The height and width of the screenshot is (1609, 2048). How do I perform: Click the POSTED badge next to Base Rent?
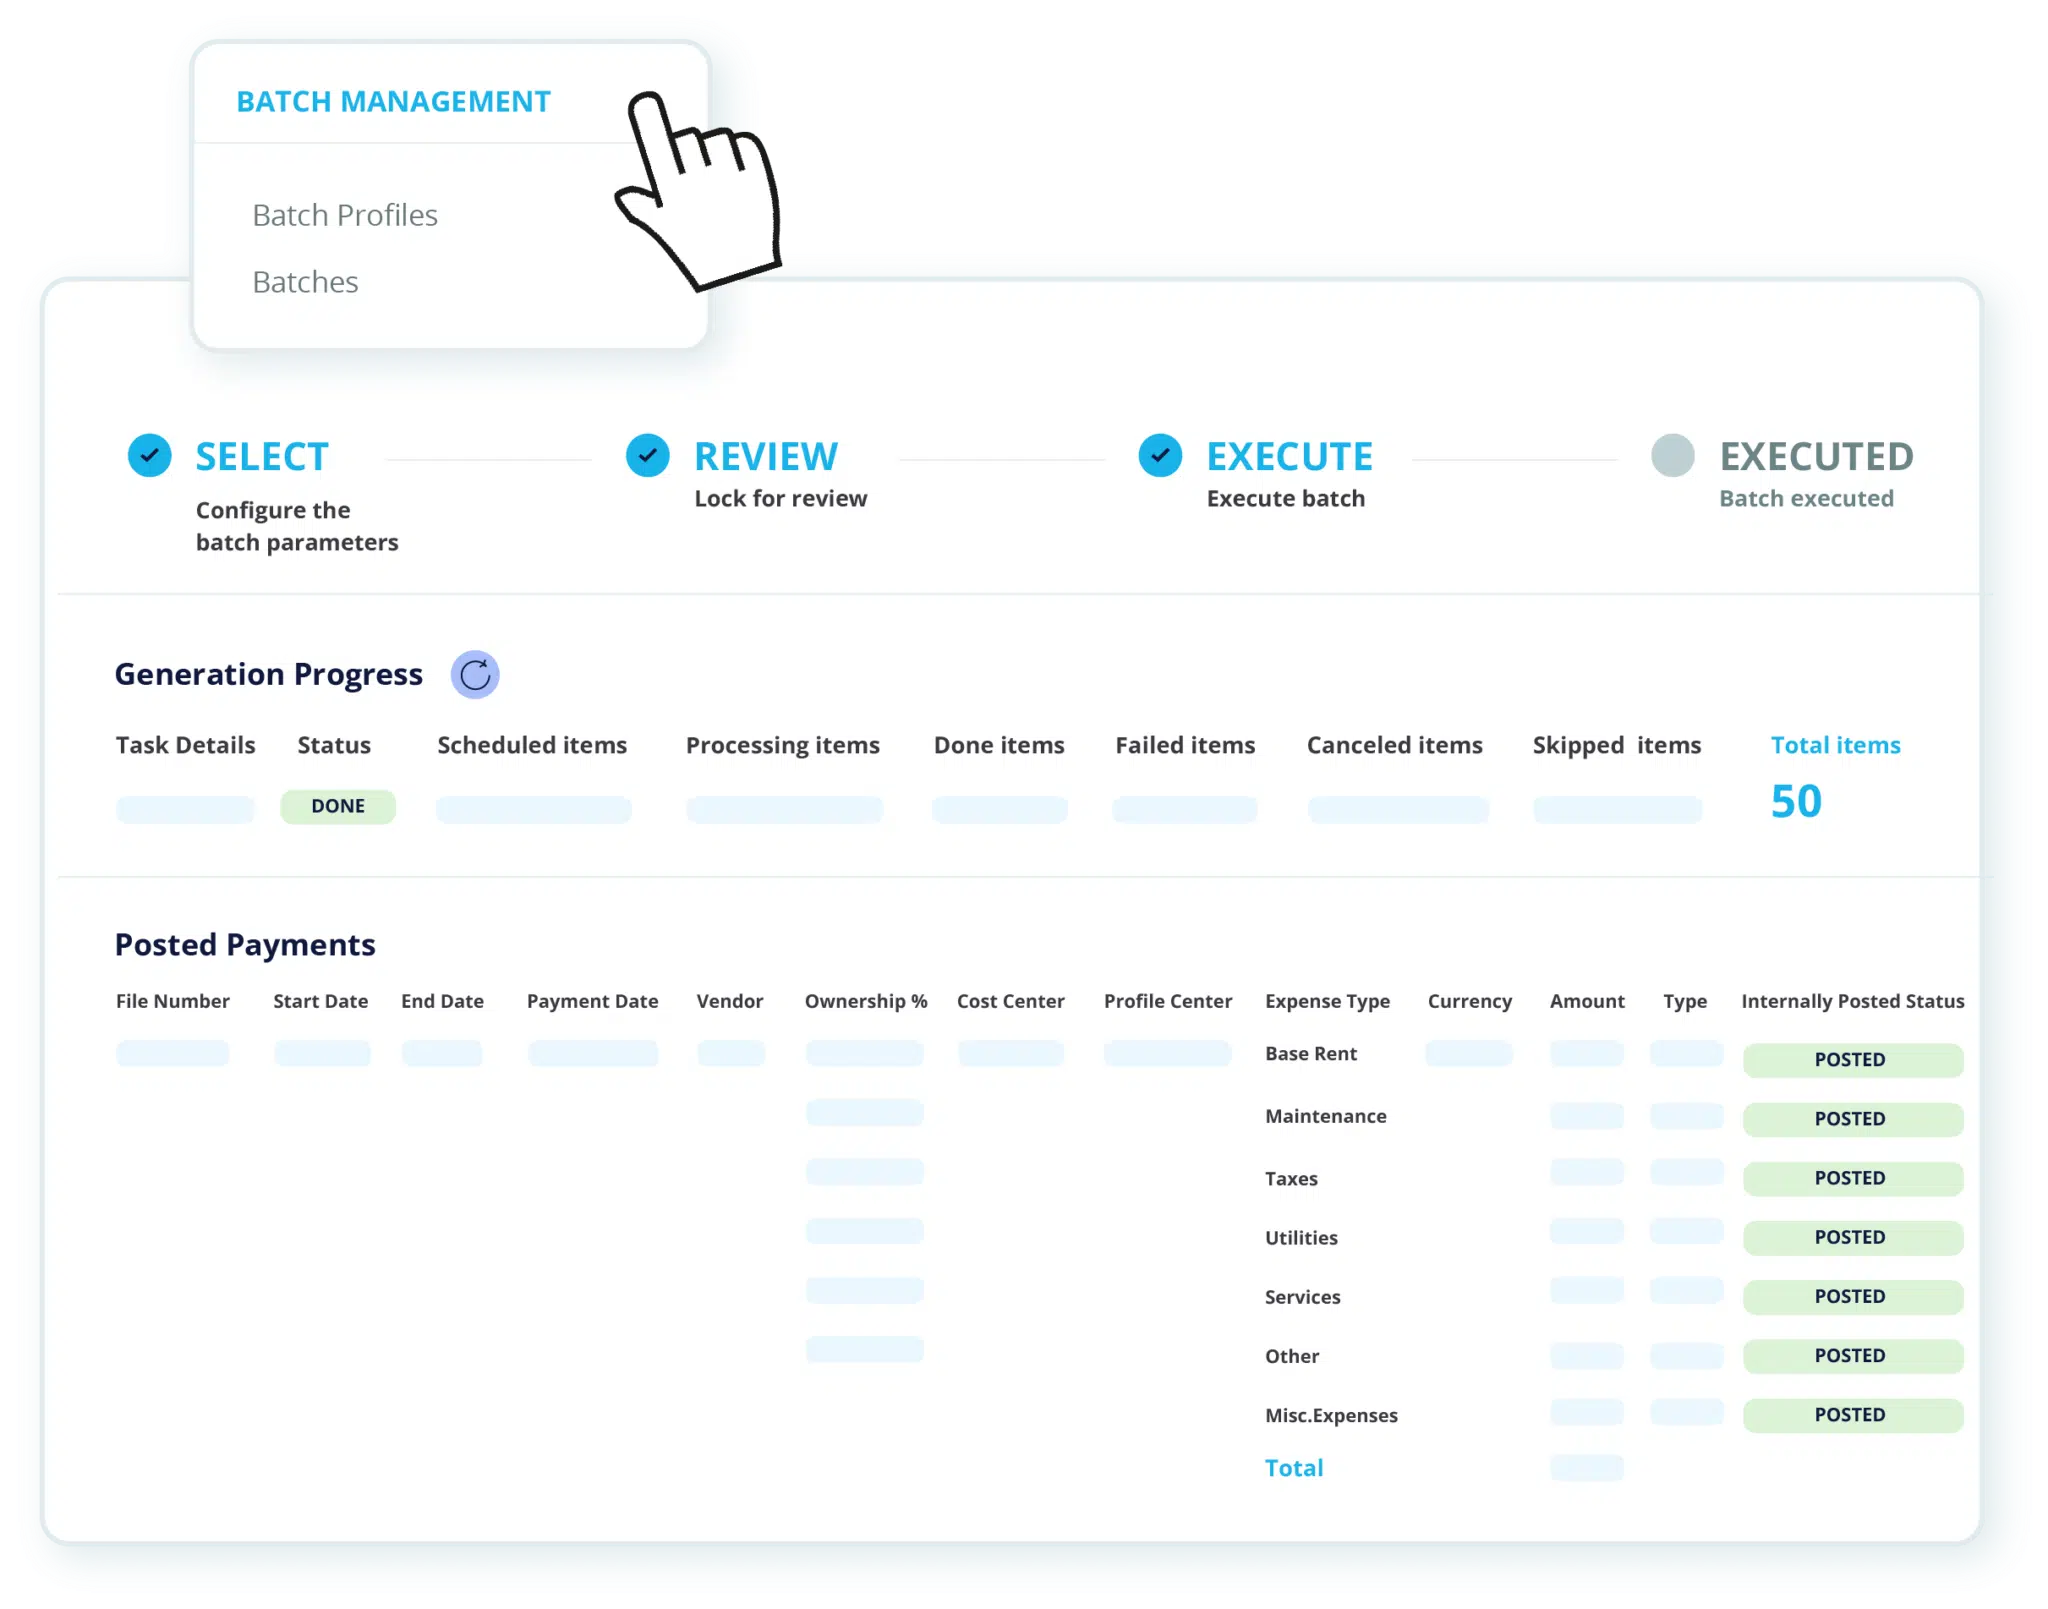pos(1852,1059)
